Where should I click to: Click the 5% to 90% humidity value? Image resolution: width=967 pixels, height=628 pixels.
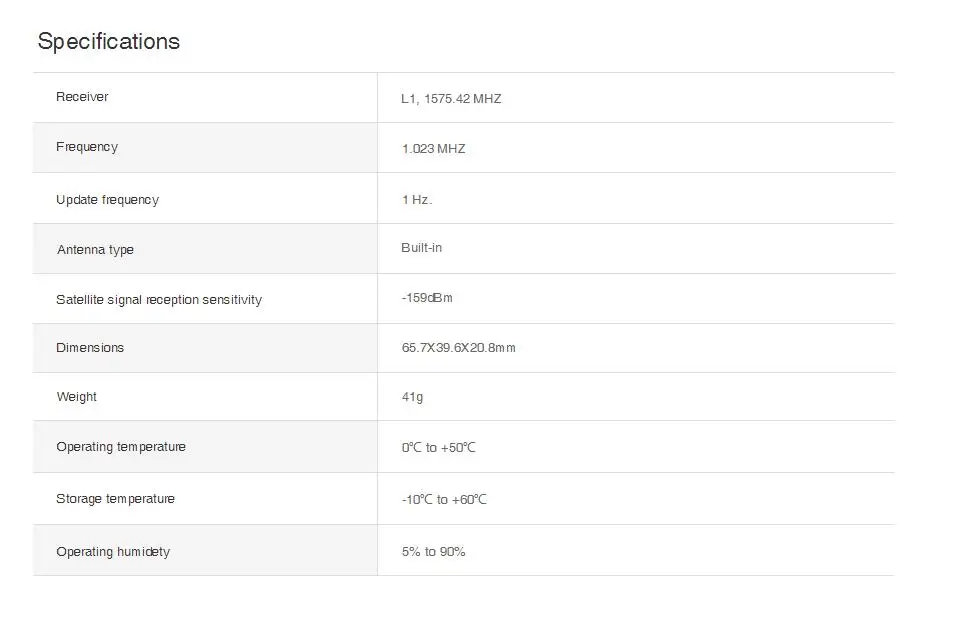click(x=434, y=552)
